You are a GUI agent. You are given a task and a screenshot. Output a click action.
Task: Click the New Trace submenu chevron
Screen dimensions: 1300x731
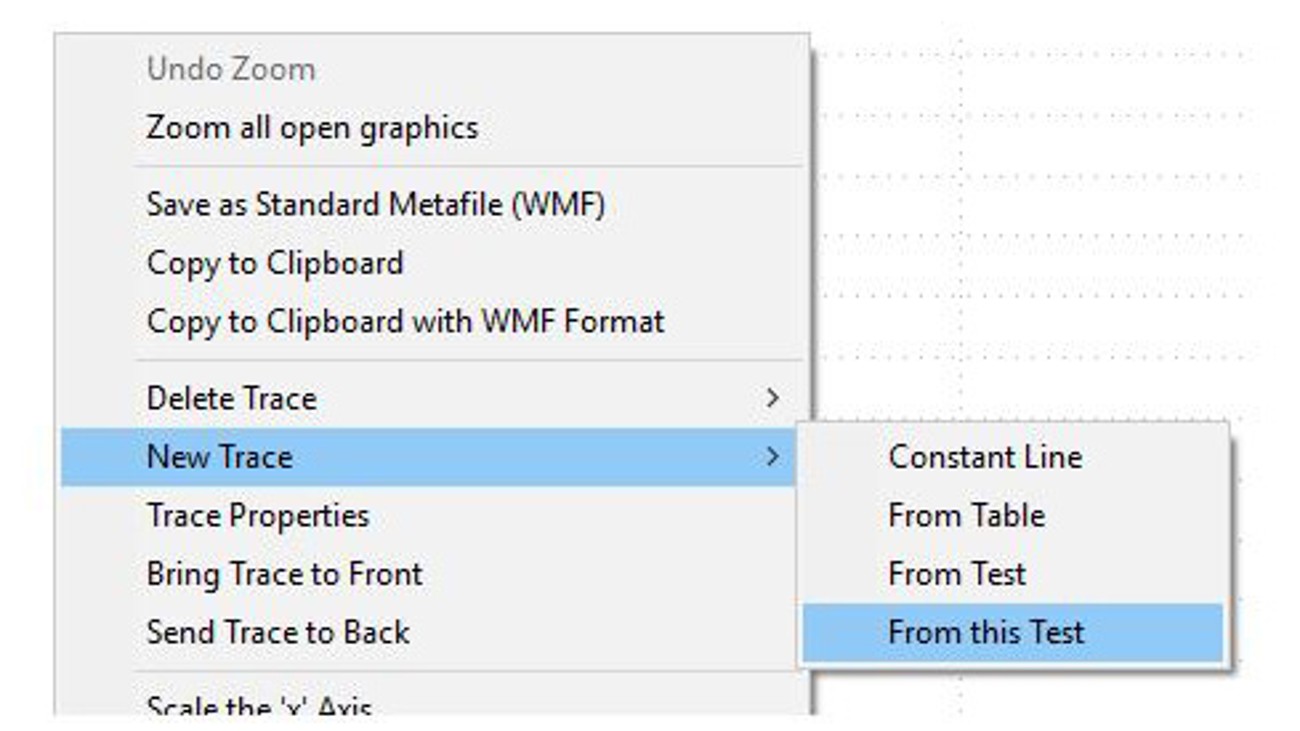[772, 457]
